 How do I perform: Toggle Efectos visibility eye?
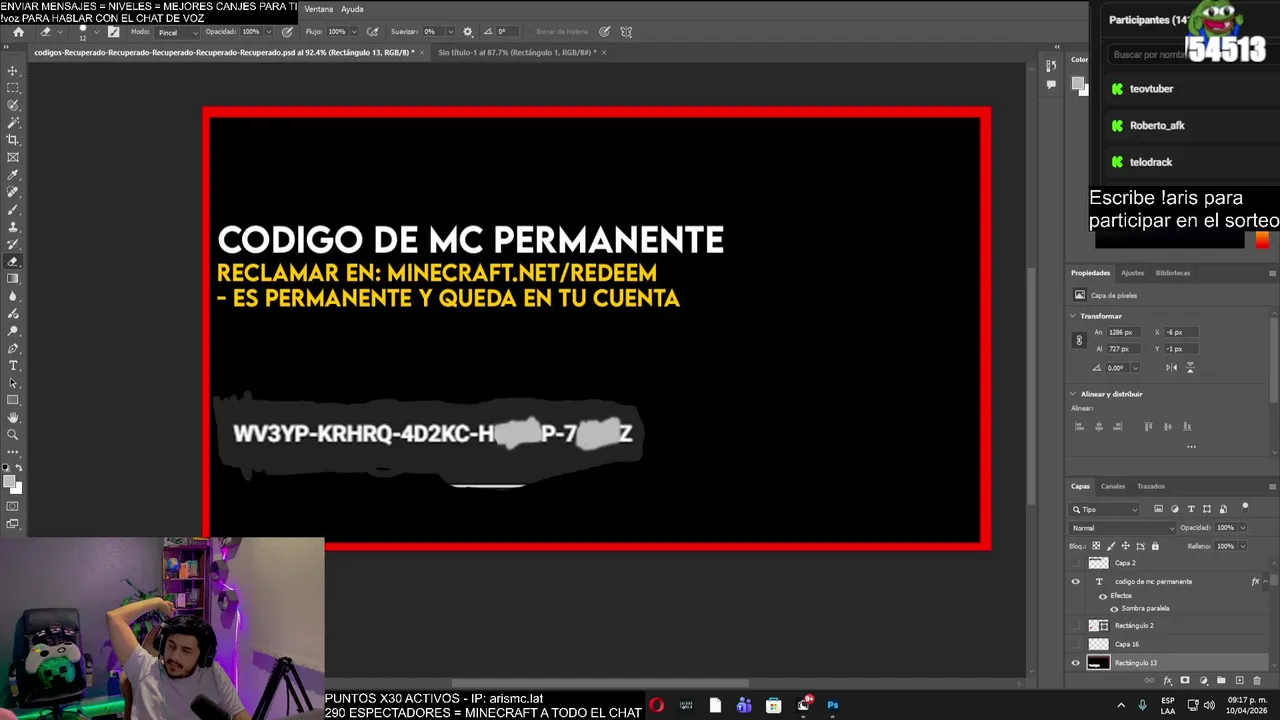(1103, 596)
